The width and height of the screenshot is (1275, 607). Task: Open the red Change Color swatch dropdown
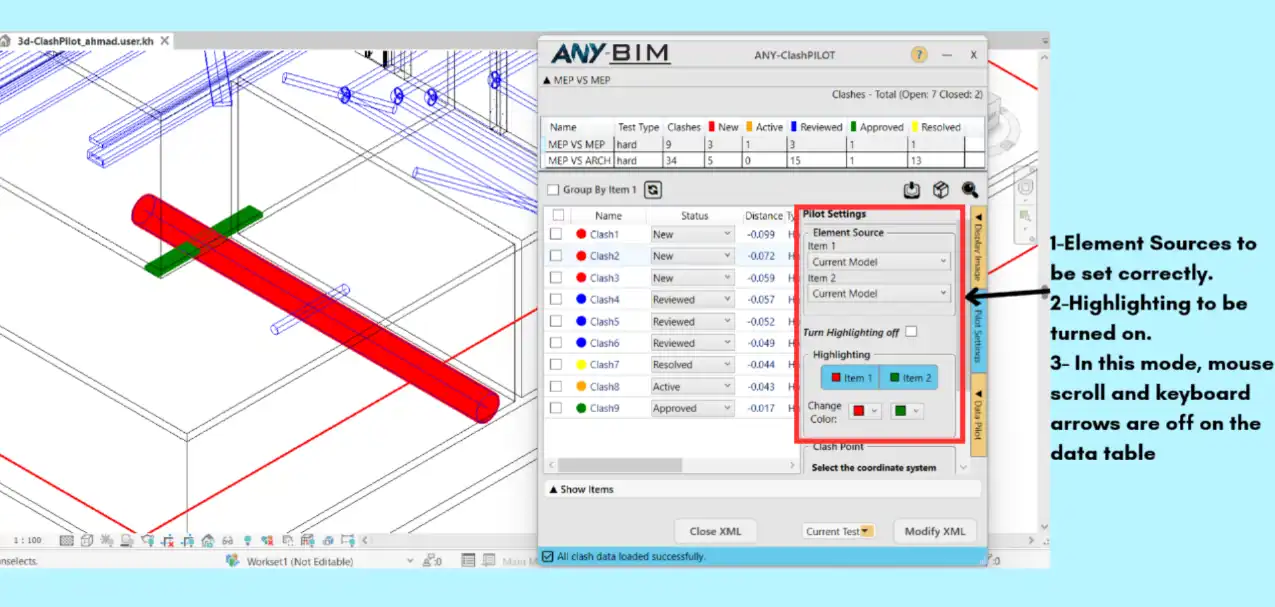(865, 410)
